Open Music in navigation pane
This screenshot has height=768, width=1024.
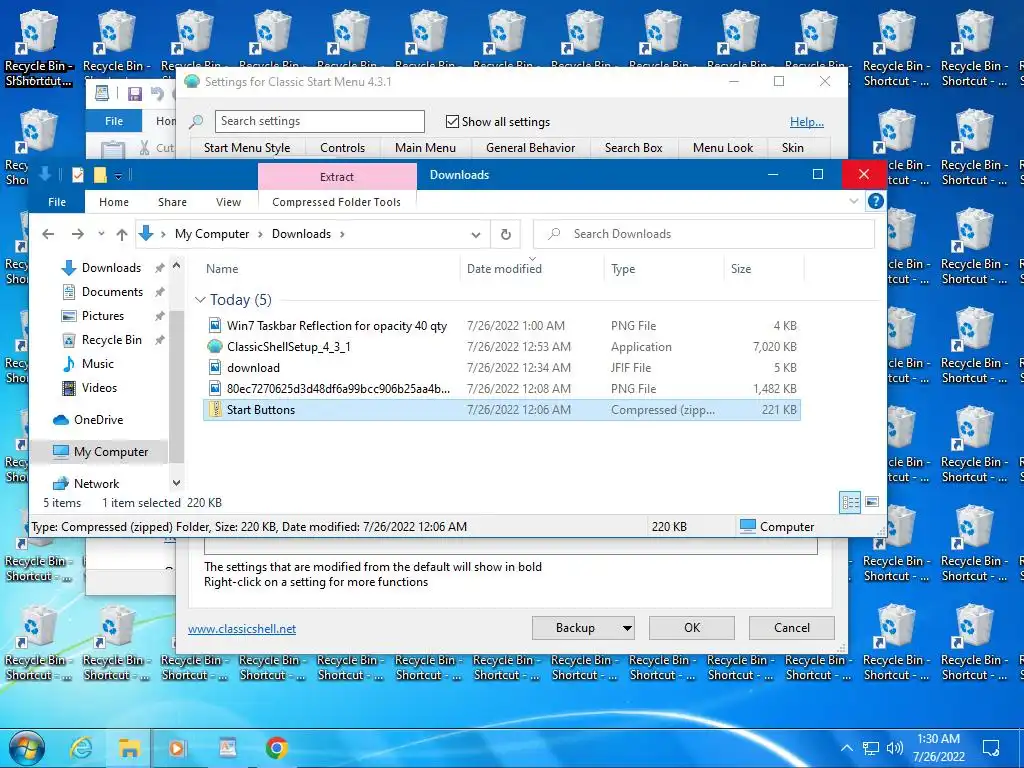coord(97,364)
